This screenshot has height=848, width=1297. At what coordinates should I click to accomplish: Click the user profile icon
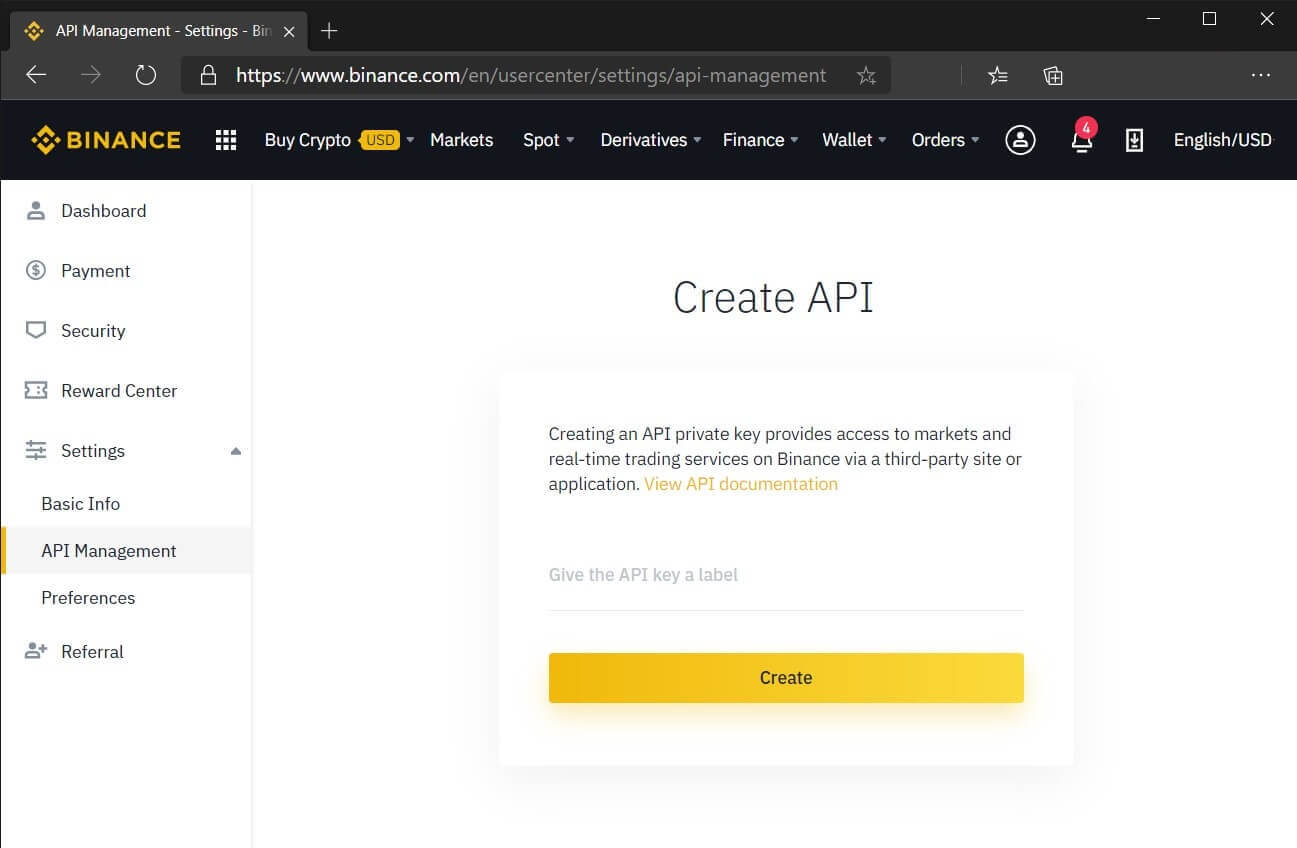1020,140
